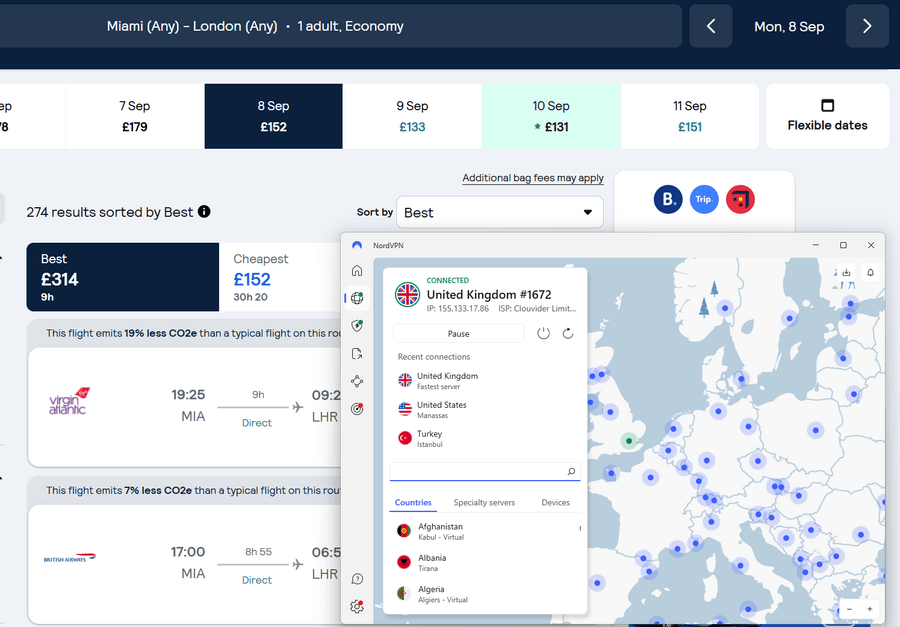900x627 pixels.
Task: Open NordVPN home icon in sidebar
Action: pyautogui.click(x=357, y=270)
